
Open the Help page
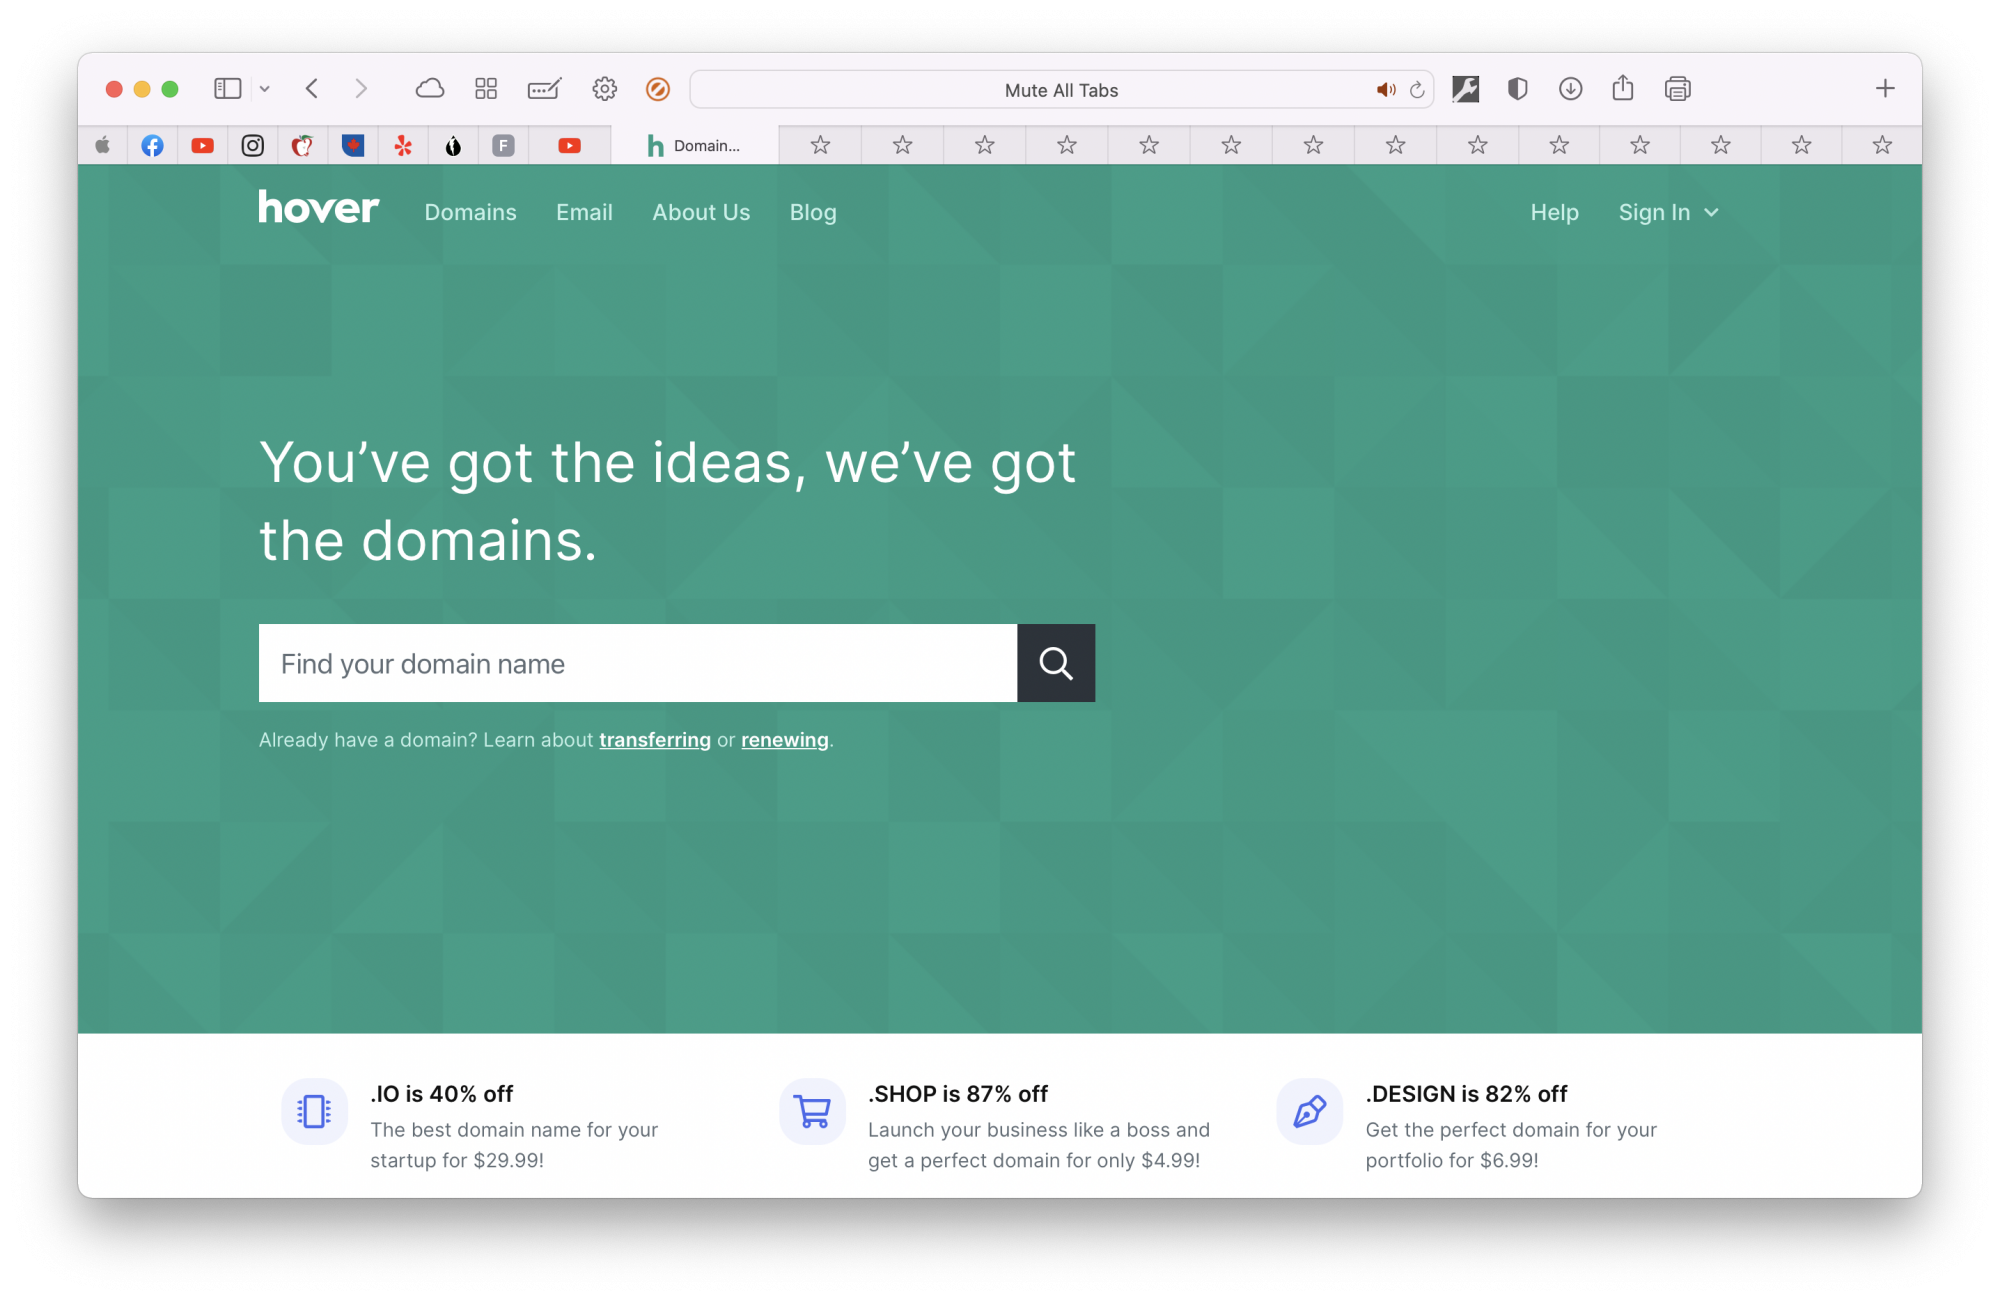(1554, 212)
